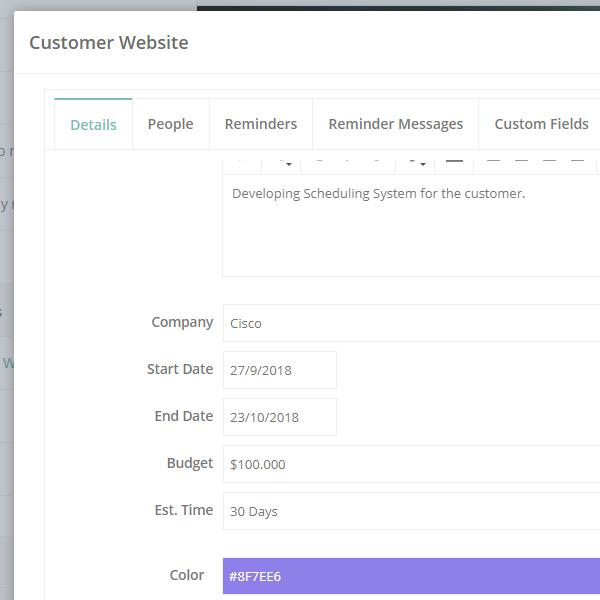Click the Start Date field 27/9/2018
This screenshot has height=600, width=600.
point(280,370)
